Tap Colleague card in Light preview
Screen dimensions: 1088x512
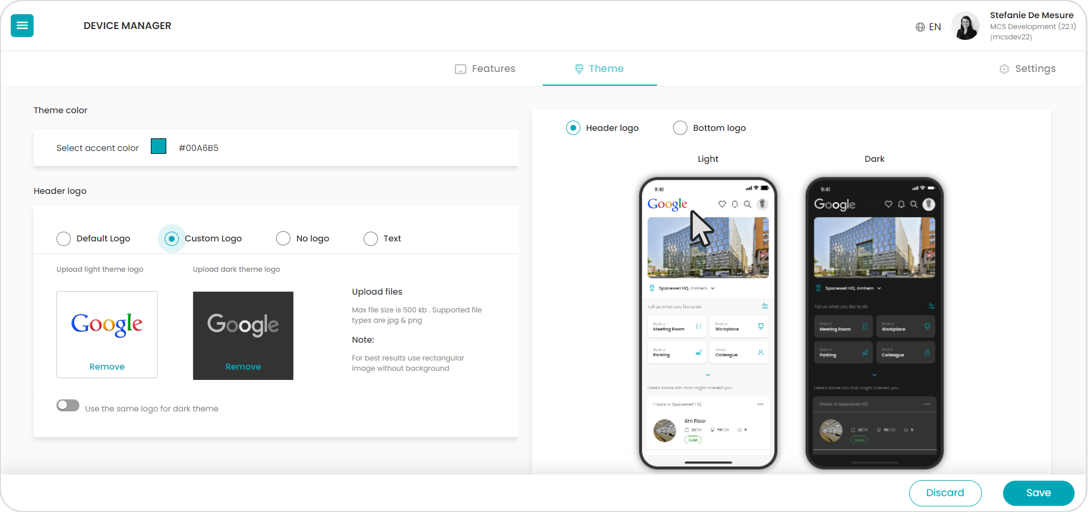click(x=739, y=352)
